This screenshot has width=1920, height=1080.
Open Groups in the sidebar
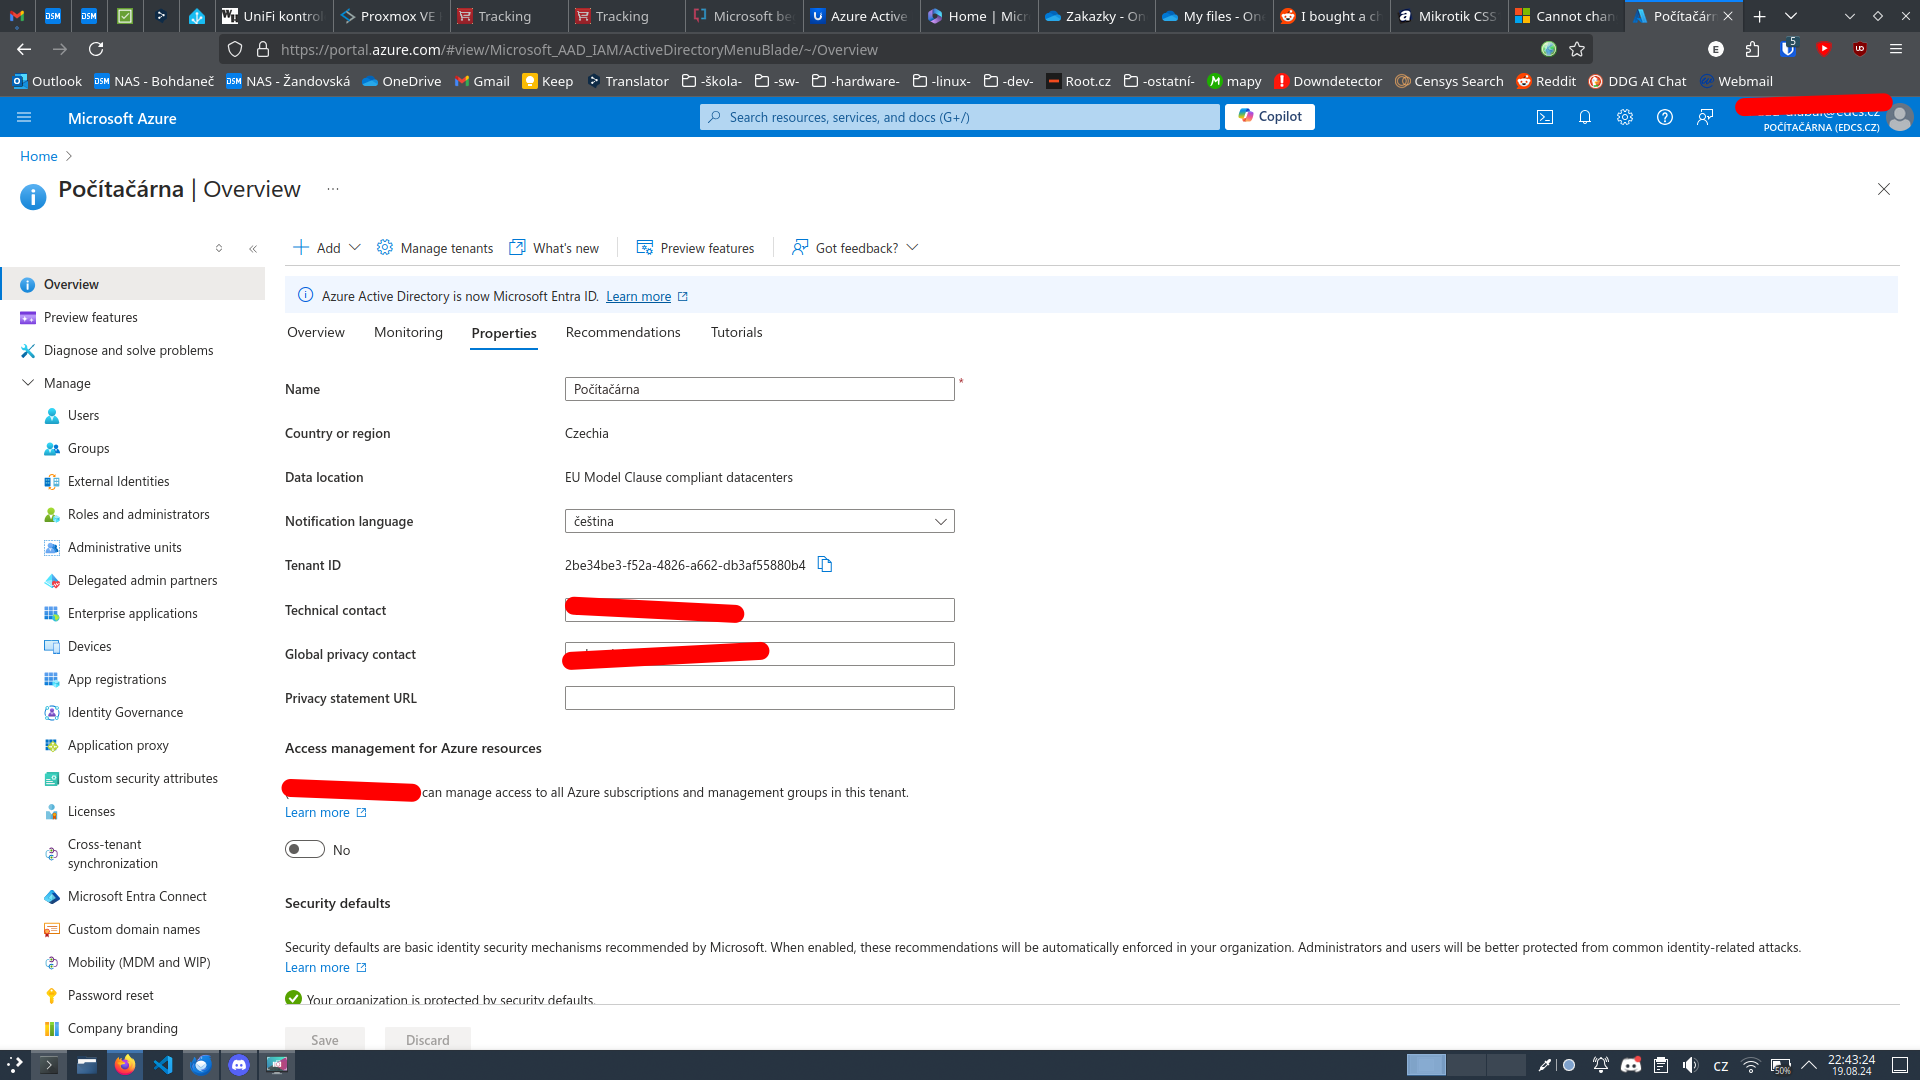click(88, 449)
